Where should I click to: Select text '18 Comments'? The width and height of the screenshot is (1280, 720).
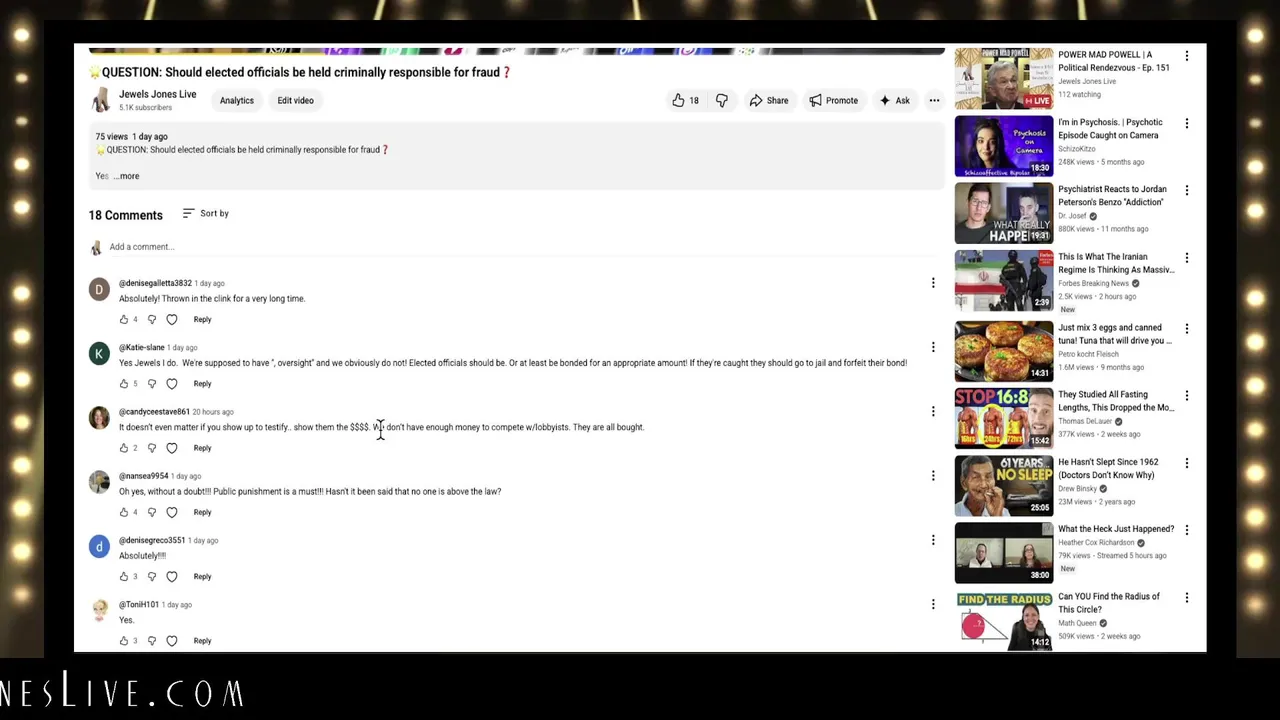click(126, 215)
